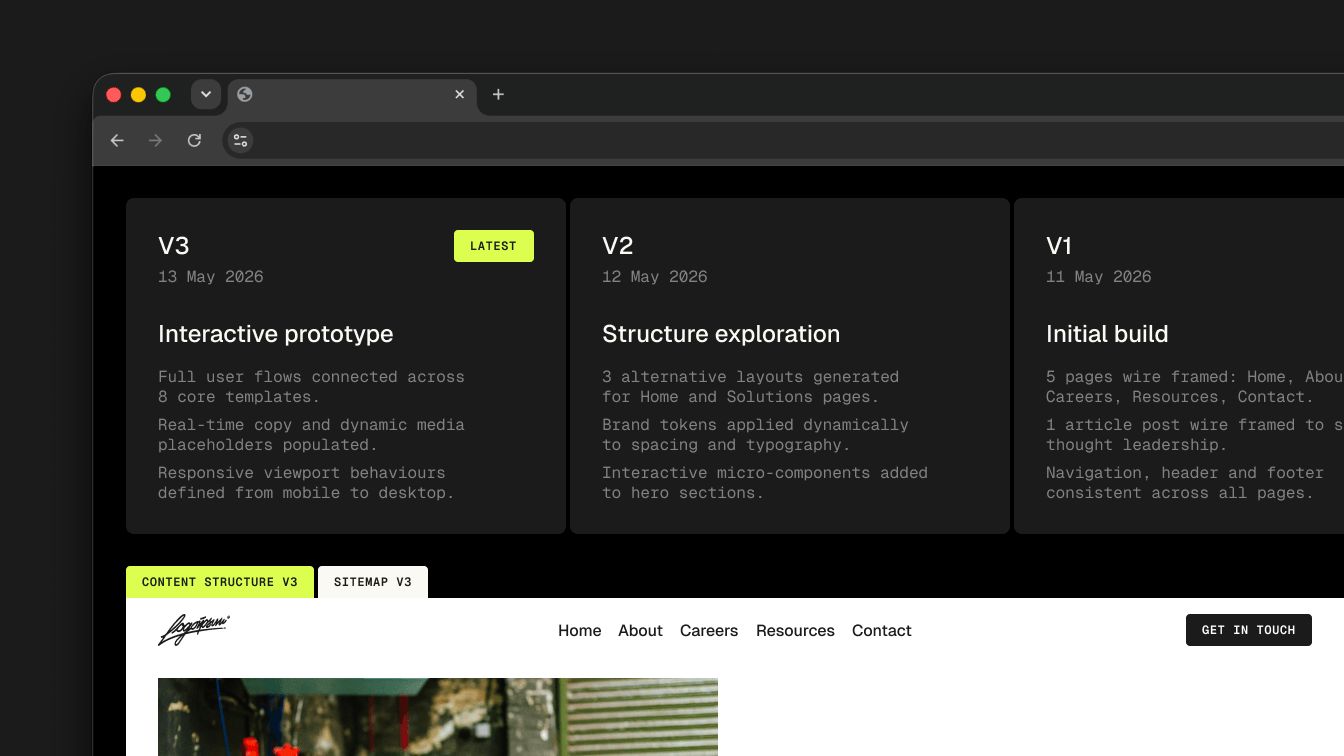Screen dimensions: 1344x756
Task: Click the Initial build title
Action: click(1107, 334)
